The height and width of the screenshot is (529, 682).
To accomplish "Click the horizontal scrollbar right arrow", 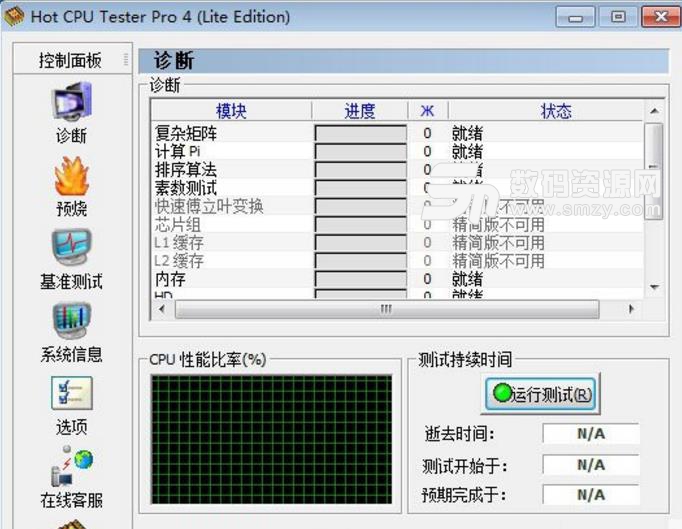I will pyautogui.click(x=631, y=309).
